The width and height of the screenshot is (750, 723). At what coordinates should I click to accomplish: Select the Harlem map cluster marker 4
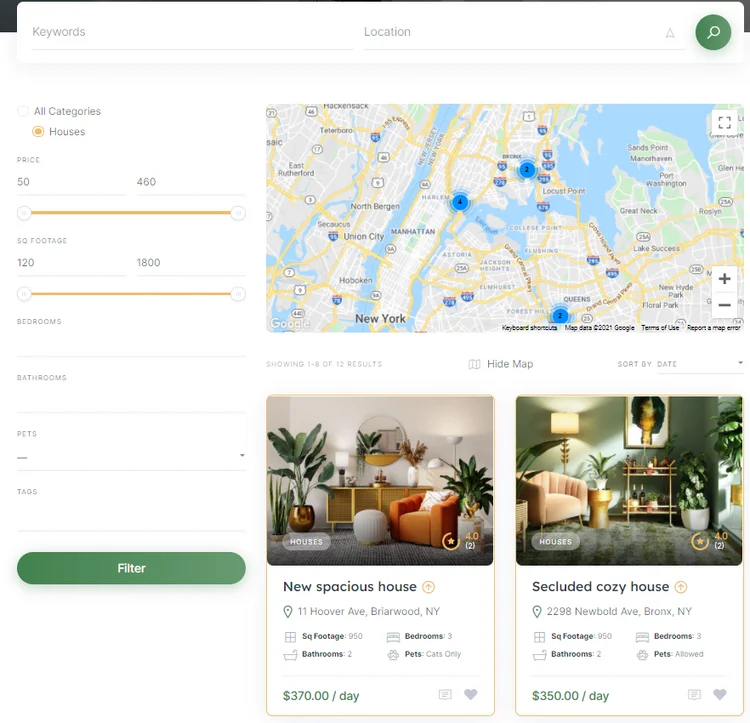[460, 202]
